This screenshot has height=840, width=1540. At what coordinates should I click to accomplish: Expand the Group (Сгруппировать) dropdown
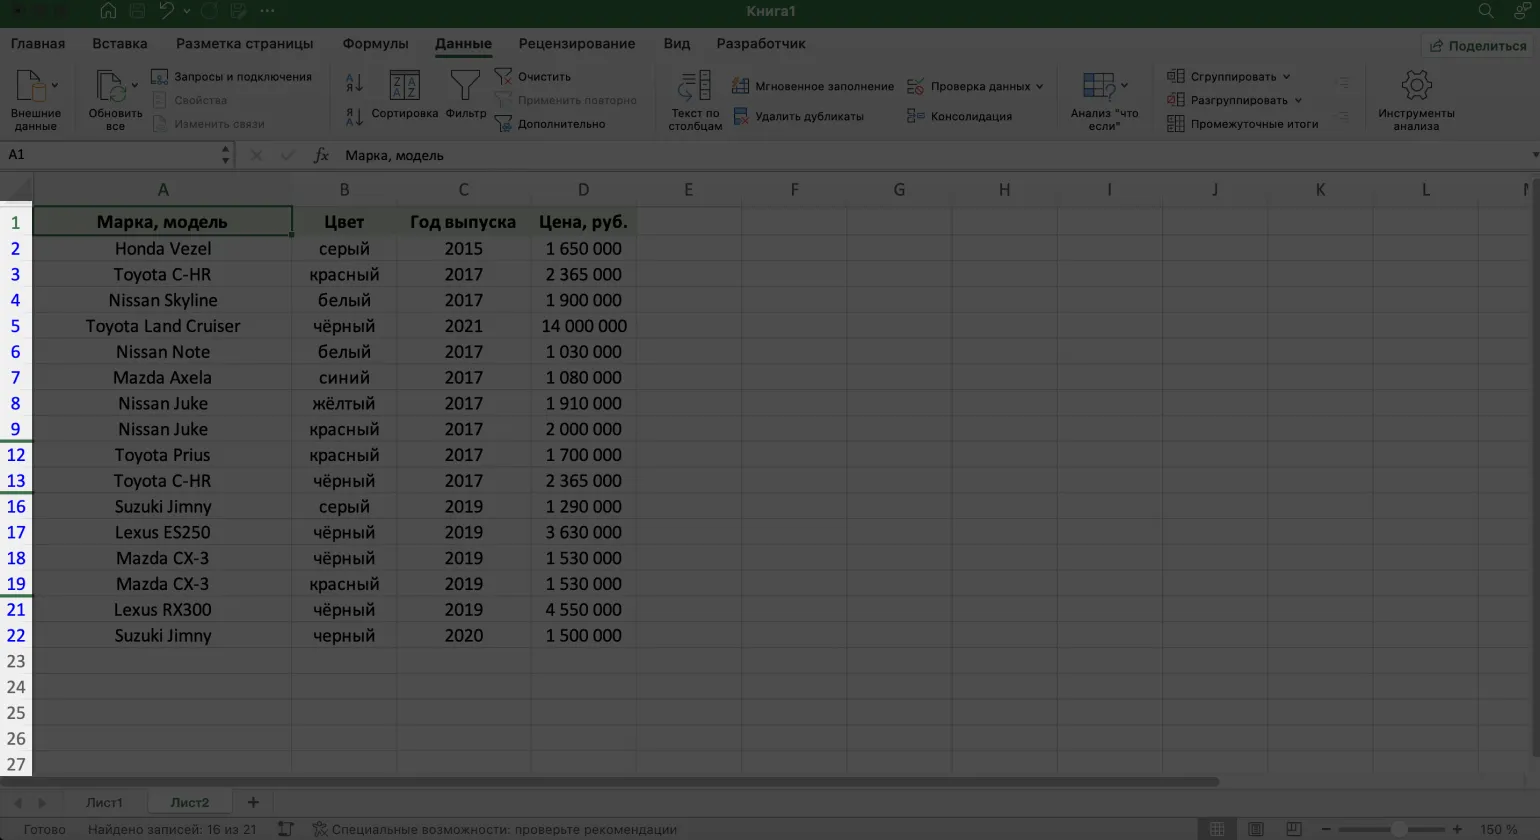point(1286,77)
